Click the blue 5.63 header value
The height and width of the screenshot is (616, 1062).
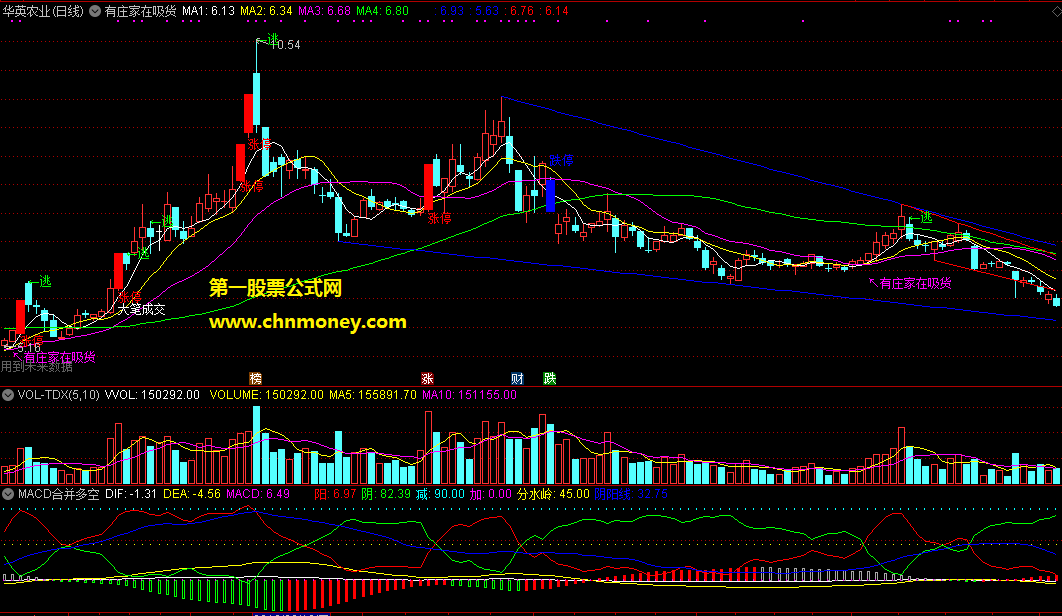(486, 11)
